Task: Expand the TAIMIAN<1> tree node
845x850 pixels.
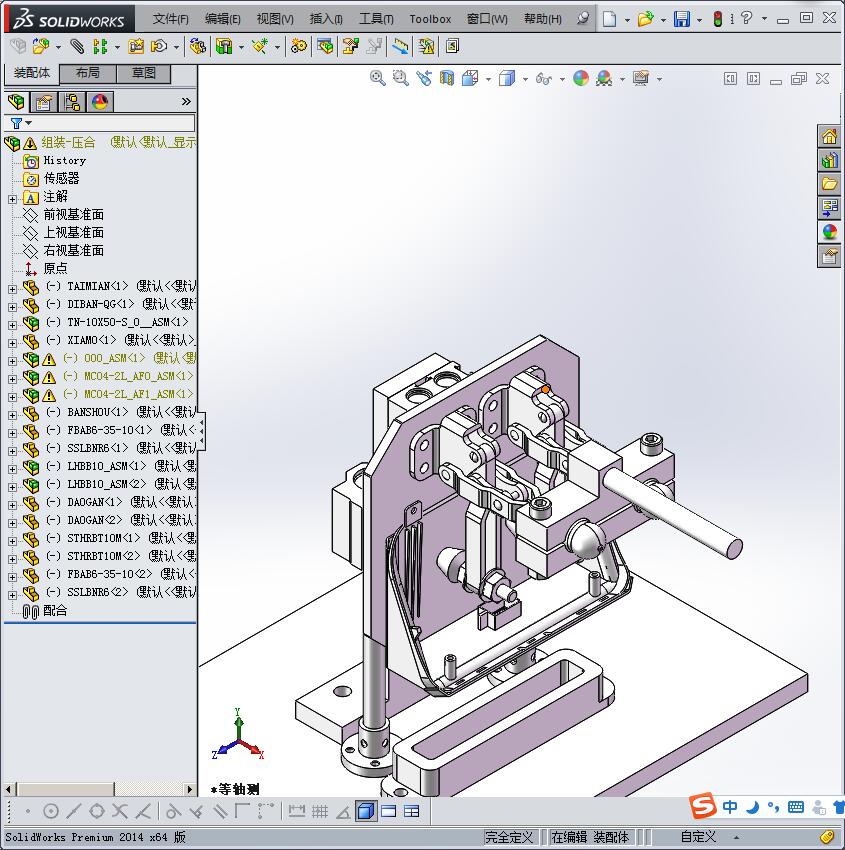Action: 12,289
